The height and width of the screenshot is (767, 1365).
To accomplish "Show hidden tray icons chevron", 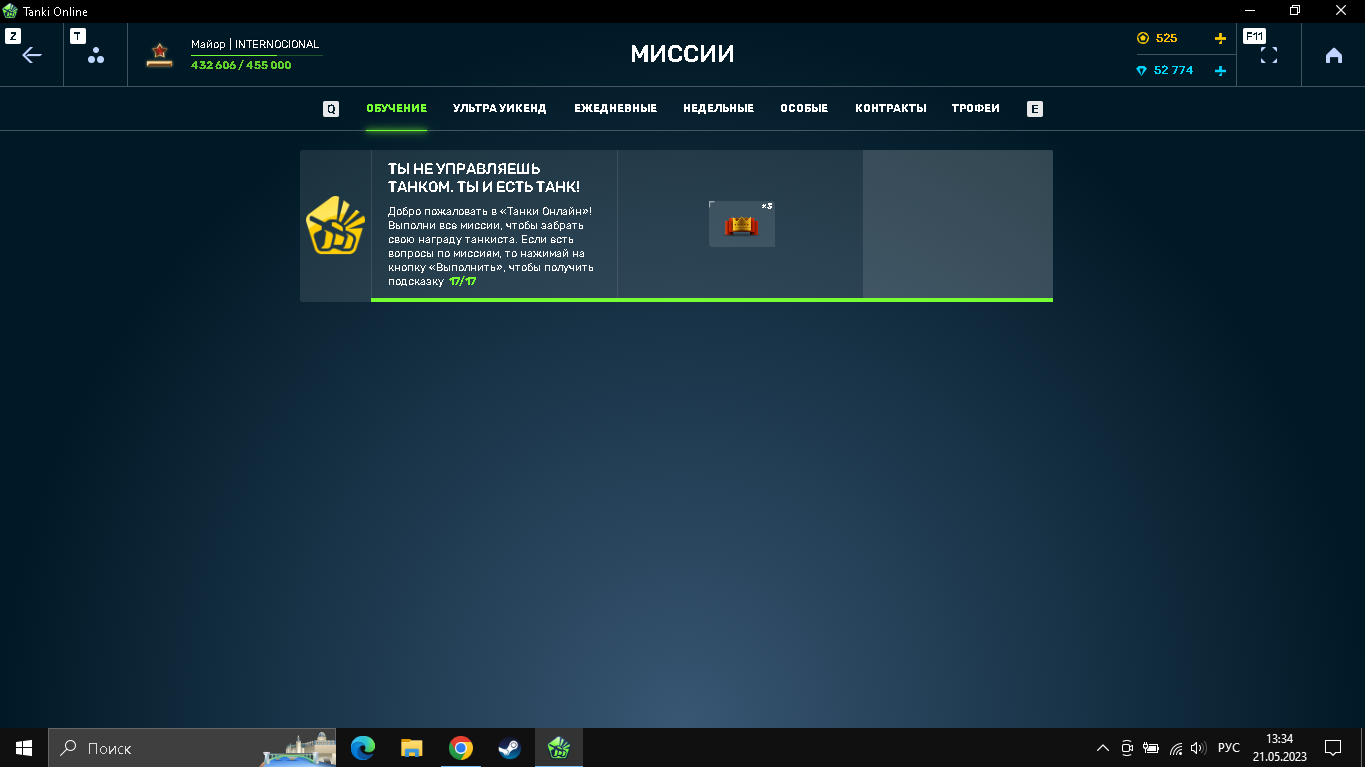I will [x=1103, y=748].
